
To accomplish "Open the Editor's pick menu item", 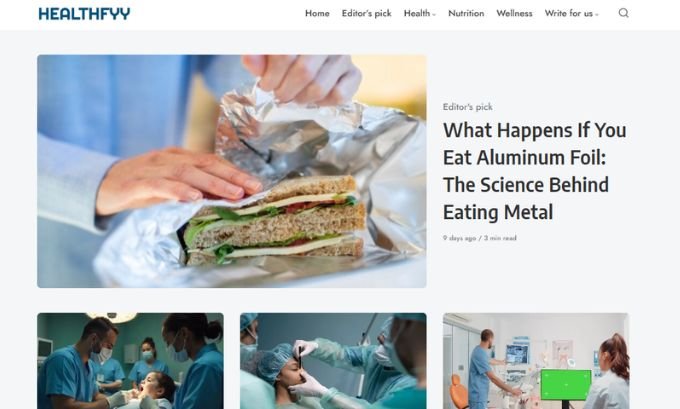I will click(366, 13).
